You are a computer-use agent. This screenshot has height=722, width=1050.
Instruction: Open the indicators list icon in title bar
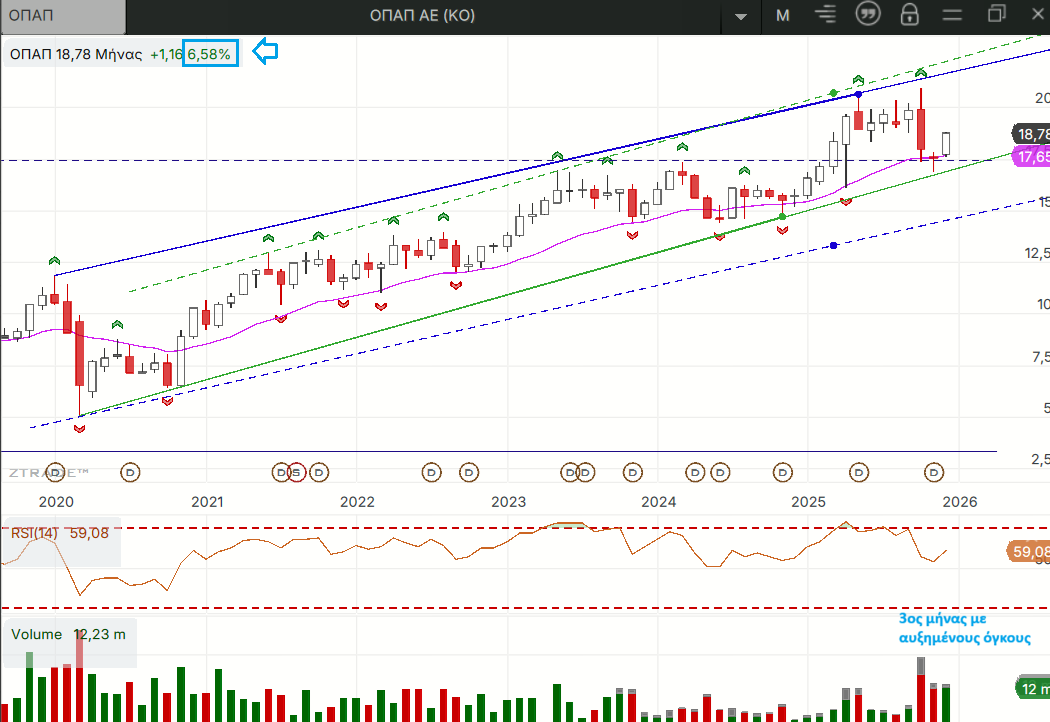click(825, 15)
